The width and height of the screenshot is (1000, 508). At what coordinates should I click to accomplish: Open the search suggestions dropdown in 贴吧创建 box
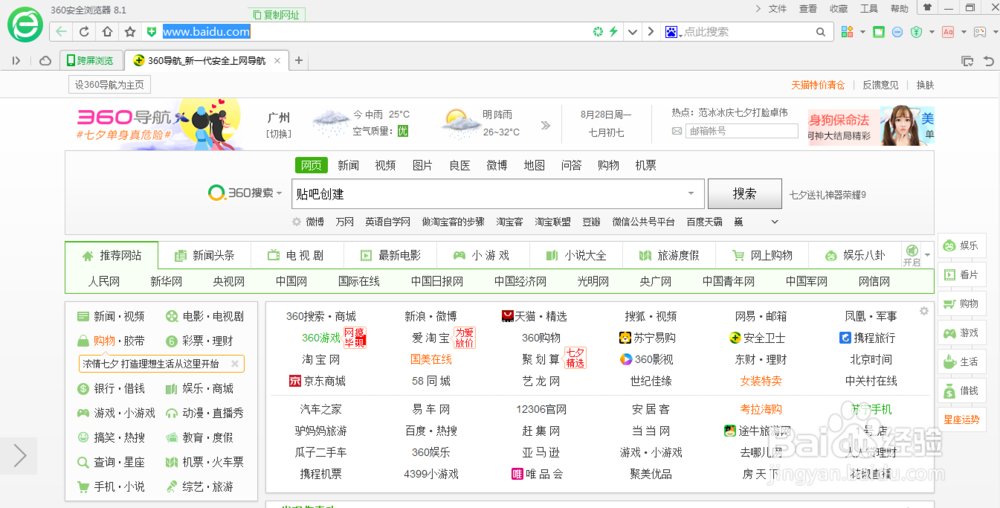click(x=691, y=193)
